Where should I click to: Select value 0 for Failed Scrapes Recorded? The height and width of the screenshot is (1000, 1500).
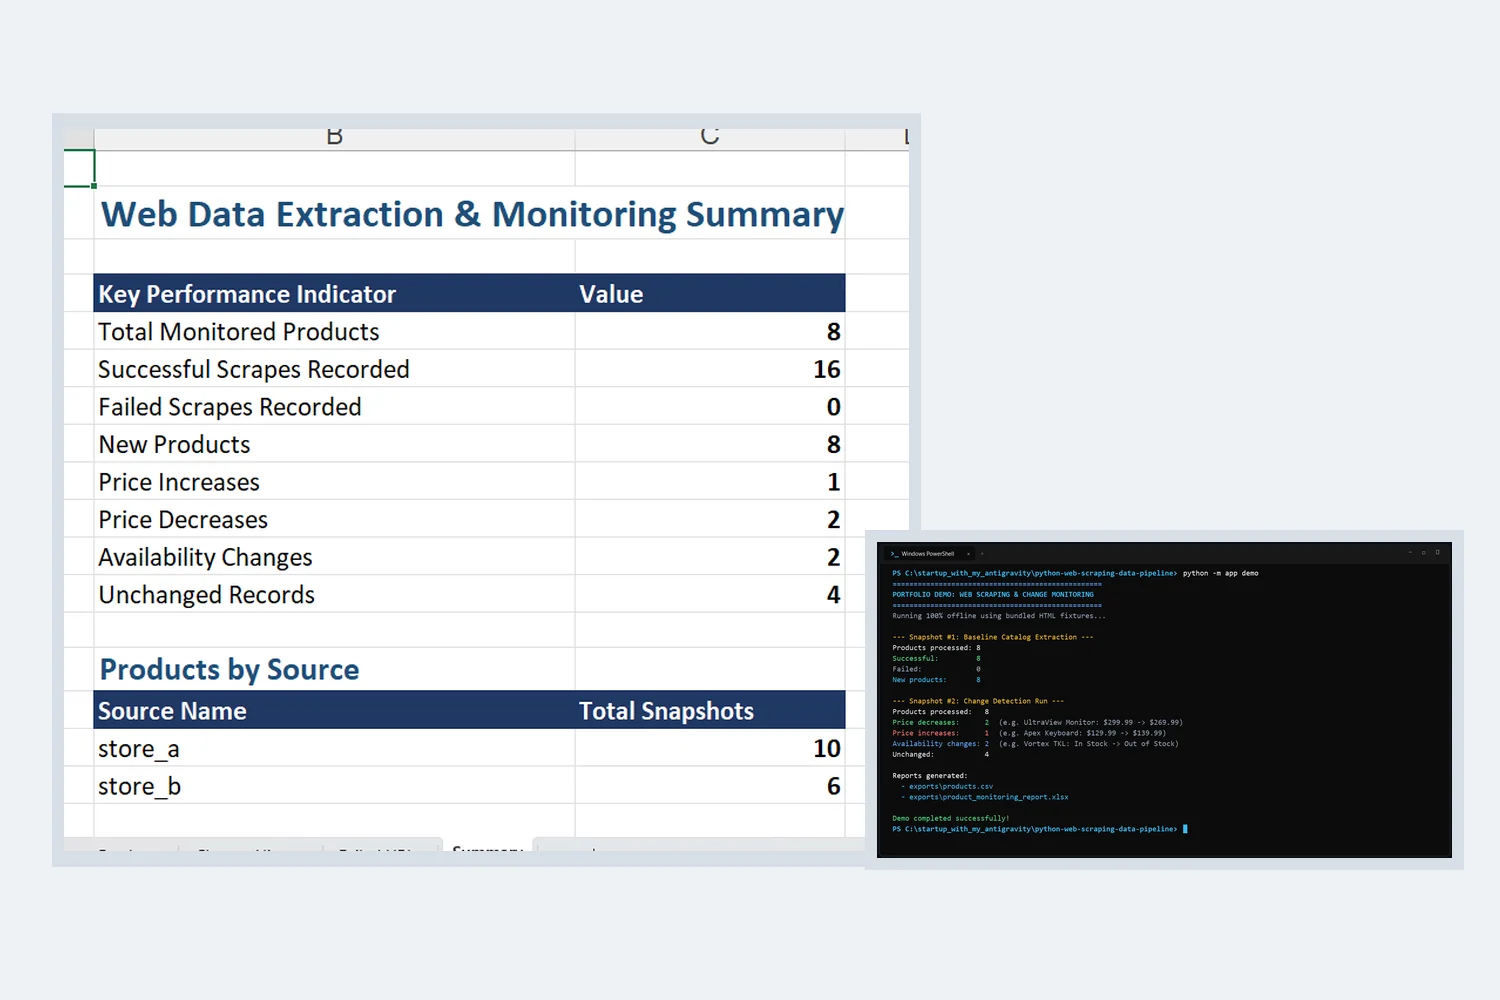coord(710,407)
